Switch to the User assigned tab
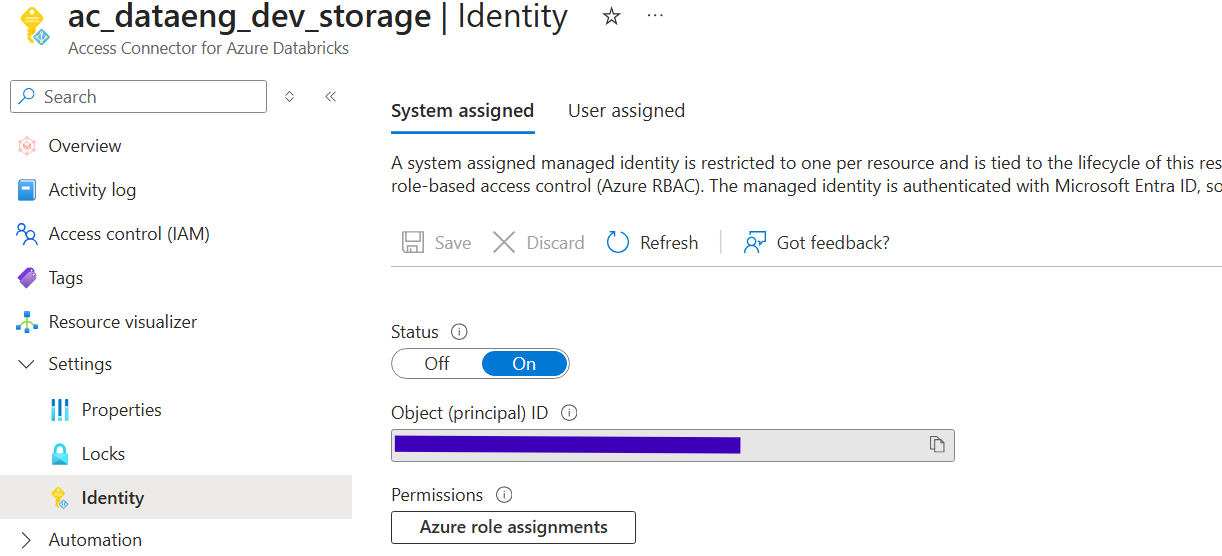The width and height of the screenshot is (1222, 556). coord(626,111)
